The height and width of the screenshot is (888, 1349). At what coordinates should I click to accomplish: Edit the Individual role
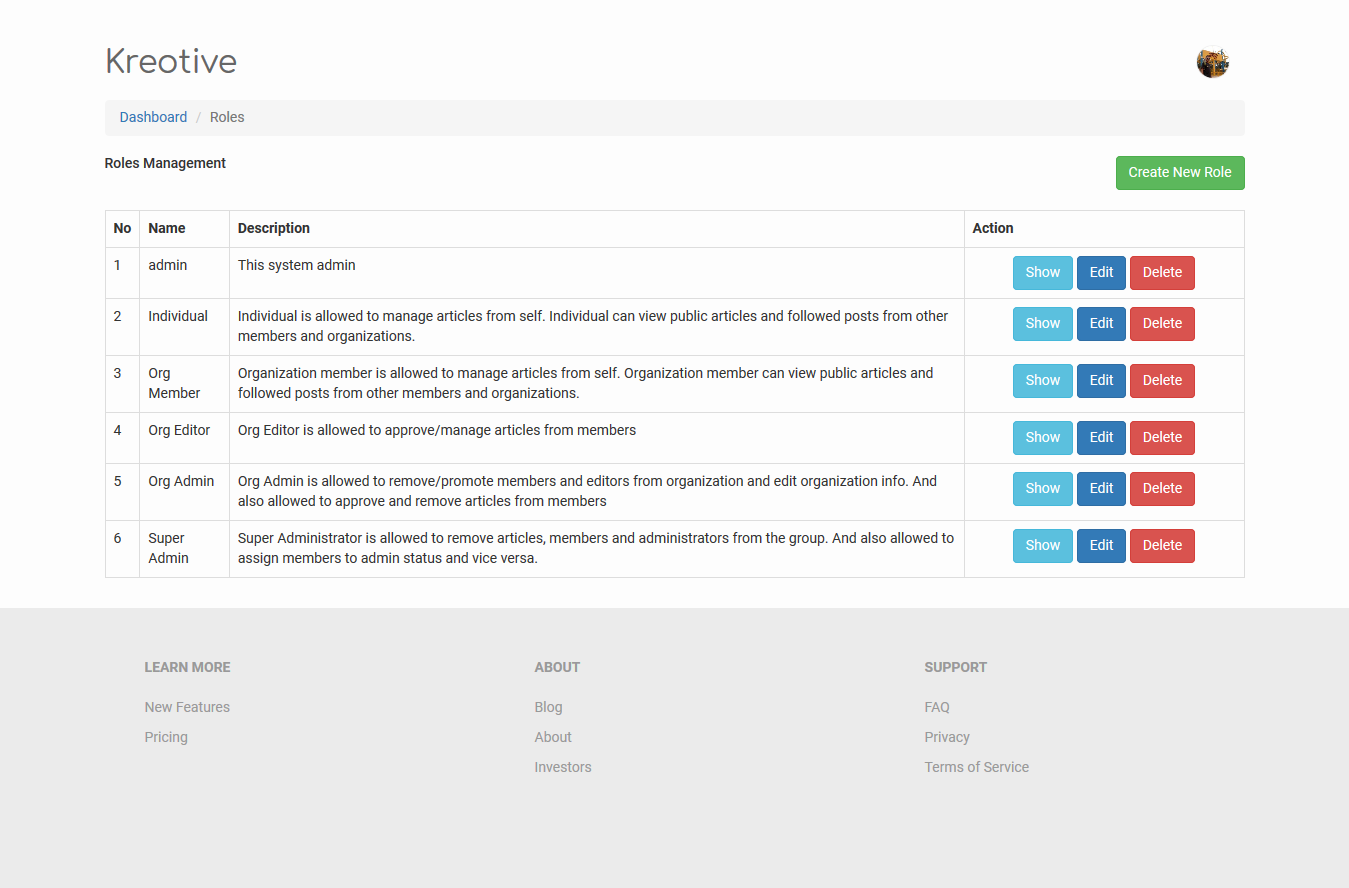tap(1101, 324)
